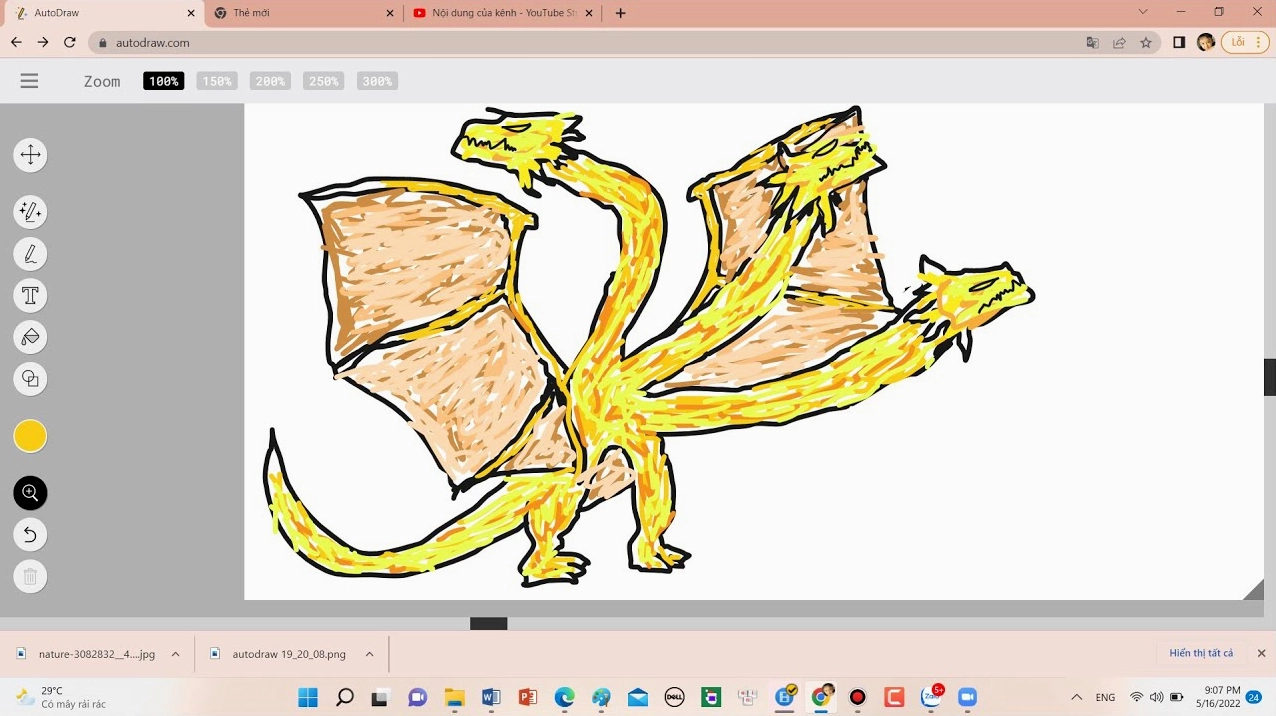Click the Zoom magnifier tool
Image resolution: width=1276 pixels, height=716 pixels.
click(x=30, y=493)
